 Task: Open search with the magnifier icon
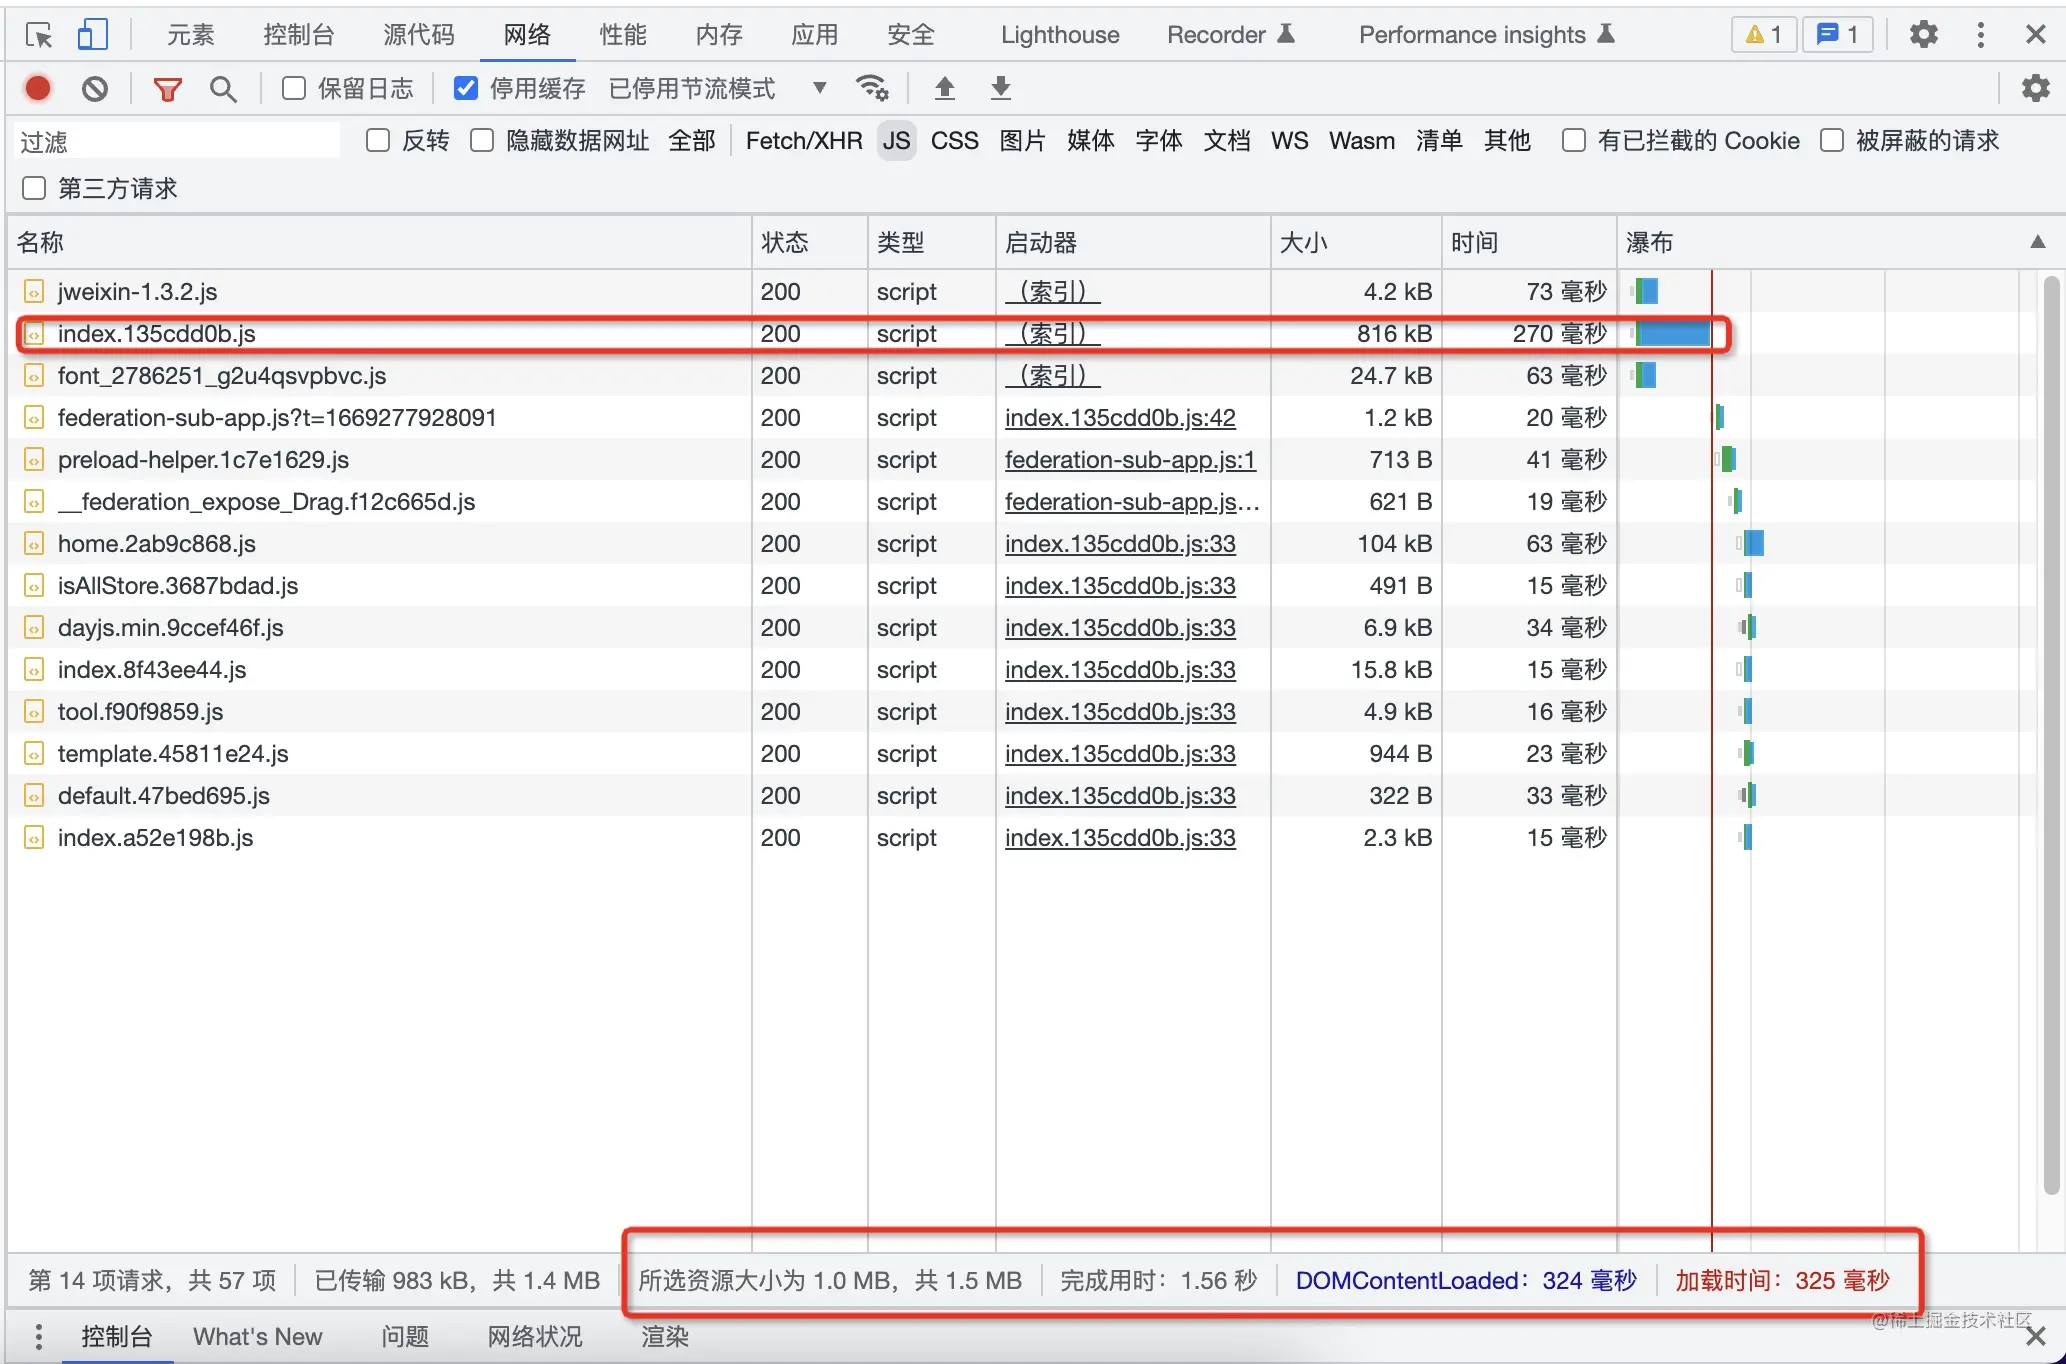[x=223, y=89]
